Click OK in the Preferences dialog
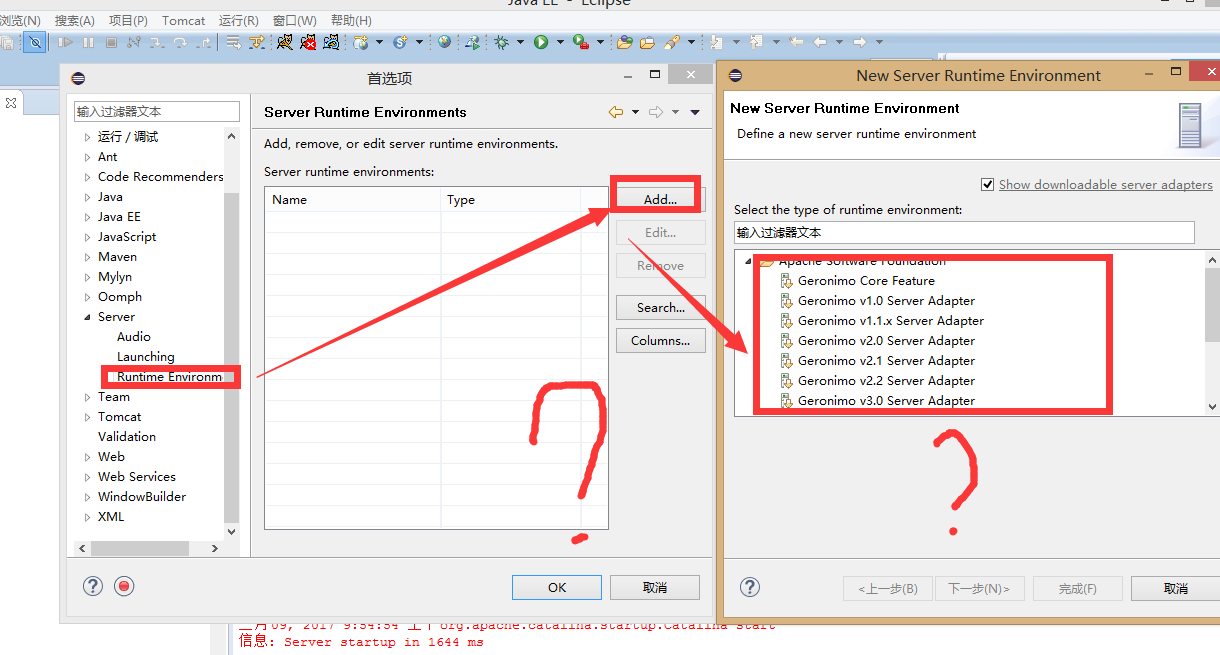The width and height of the screenshot is (1220, 655). pyautogui.click(x=557, y=587)
